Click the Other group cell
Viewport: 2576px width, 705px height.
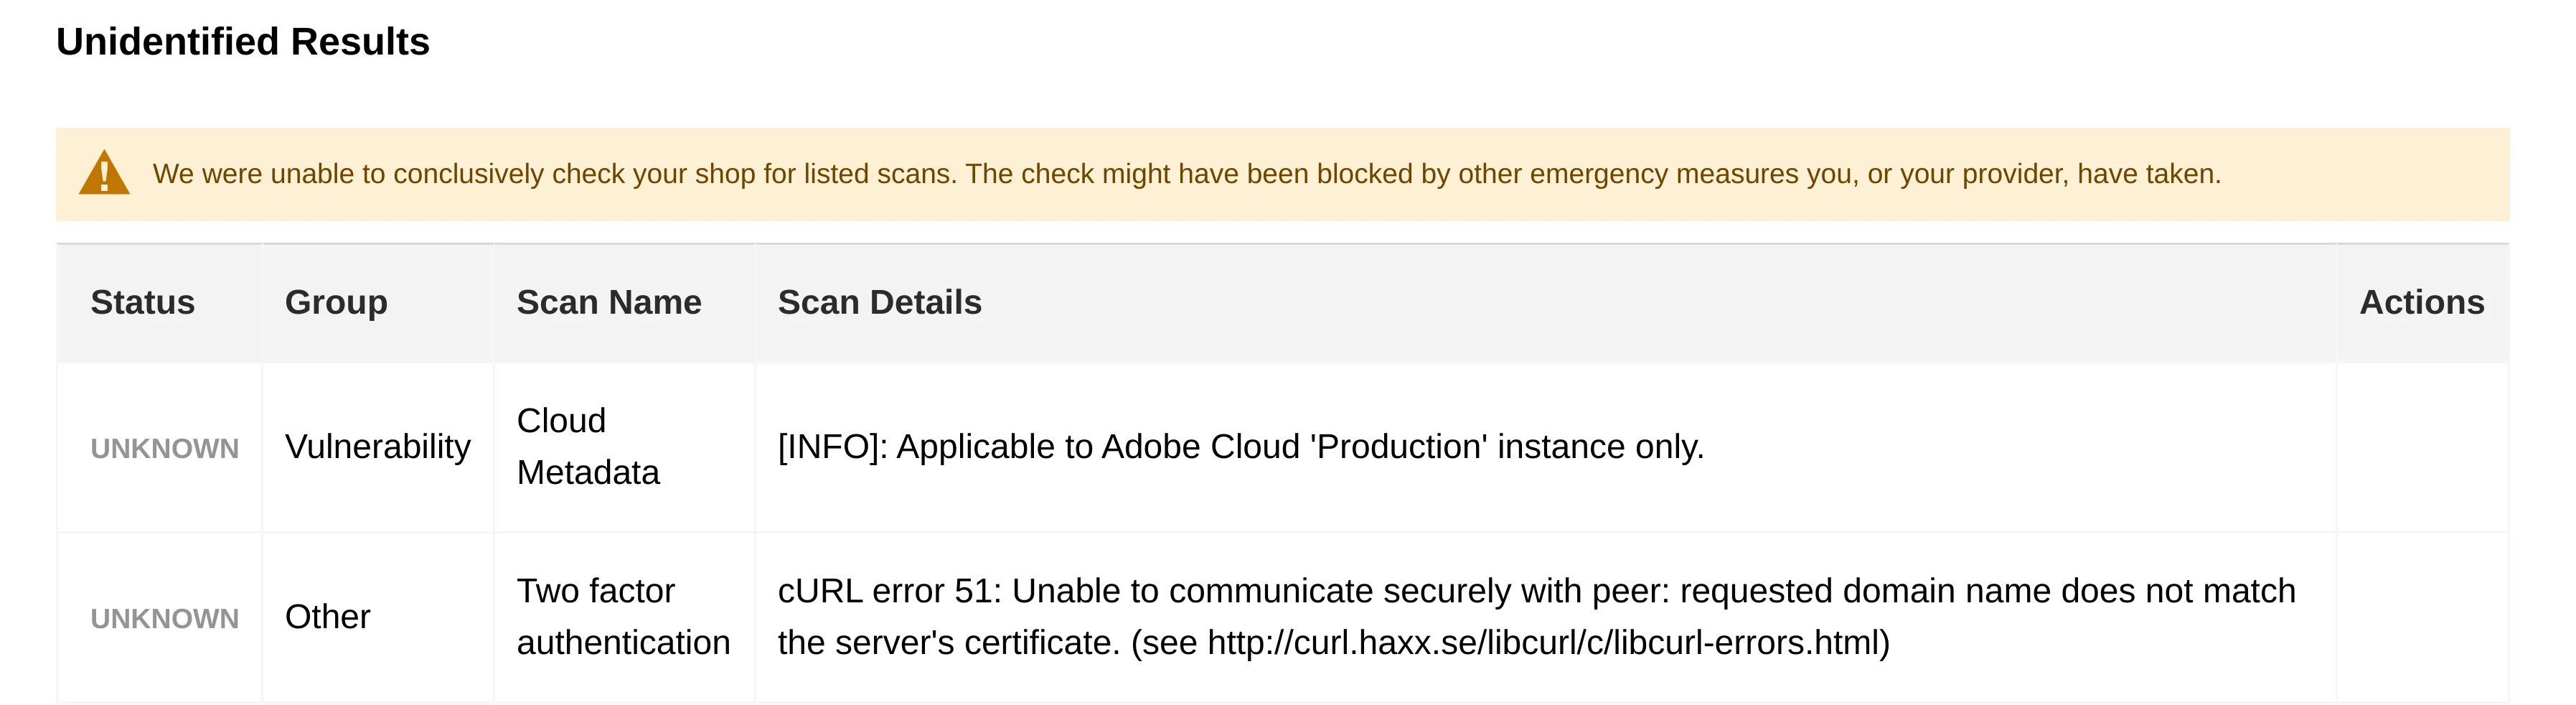[328, 616]
